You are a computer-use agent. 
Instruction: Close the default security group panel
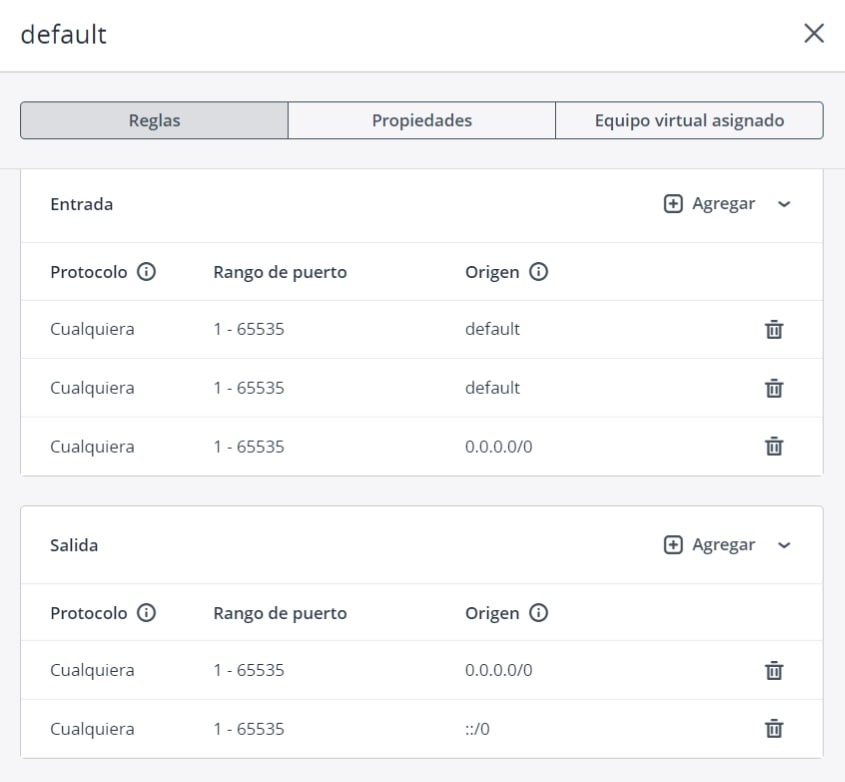[x=814, y=33]
